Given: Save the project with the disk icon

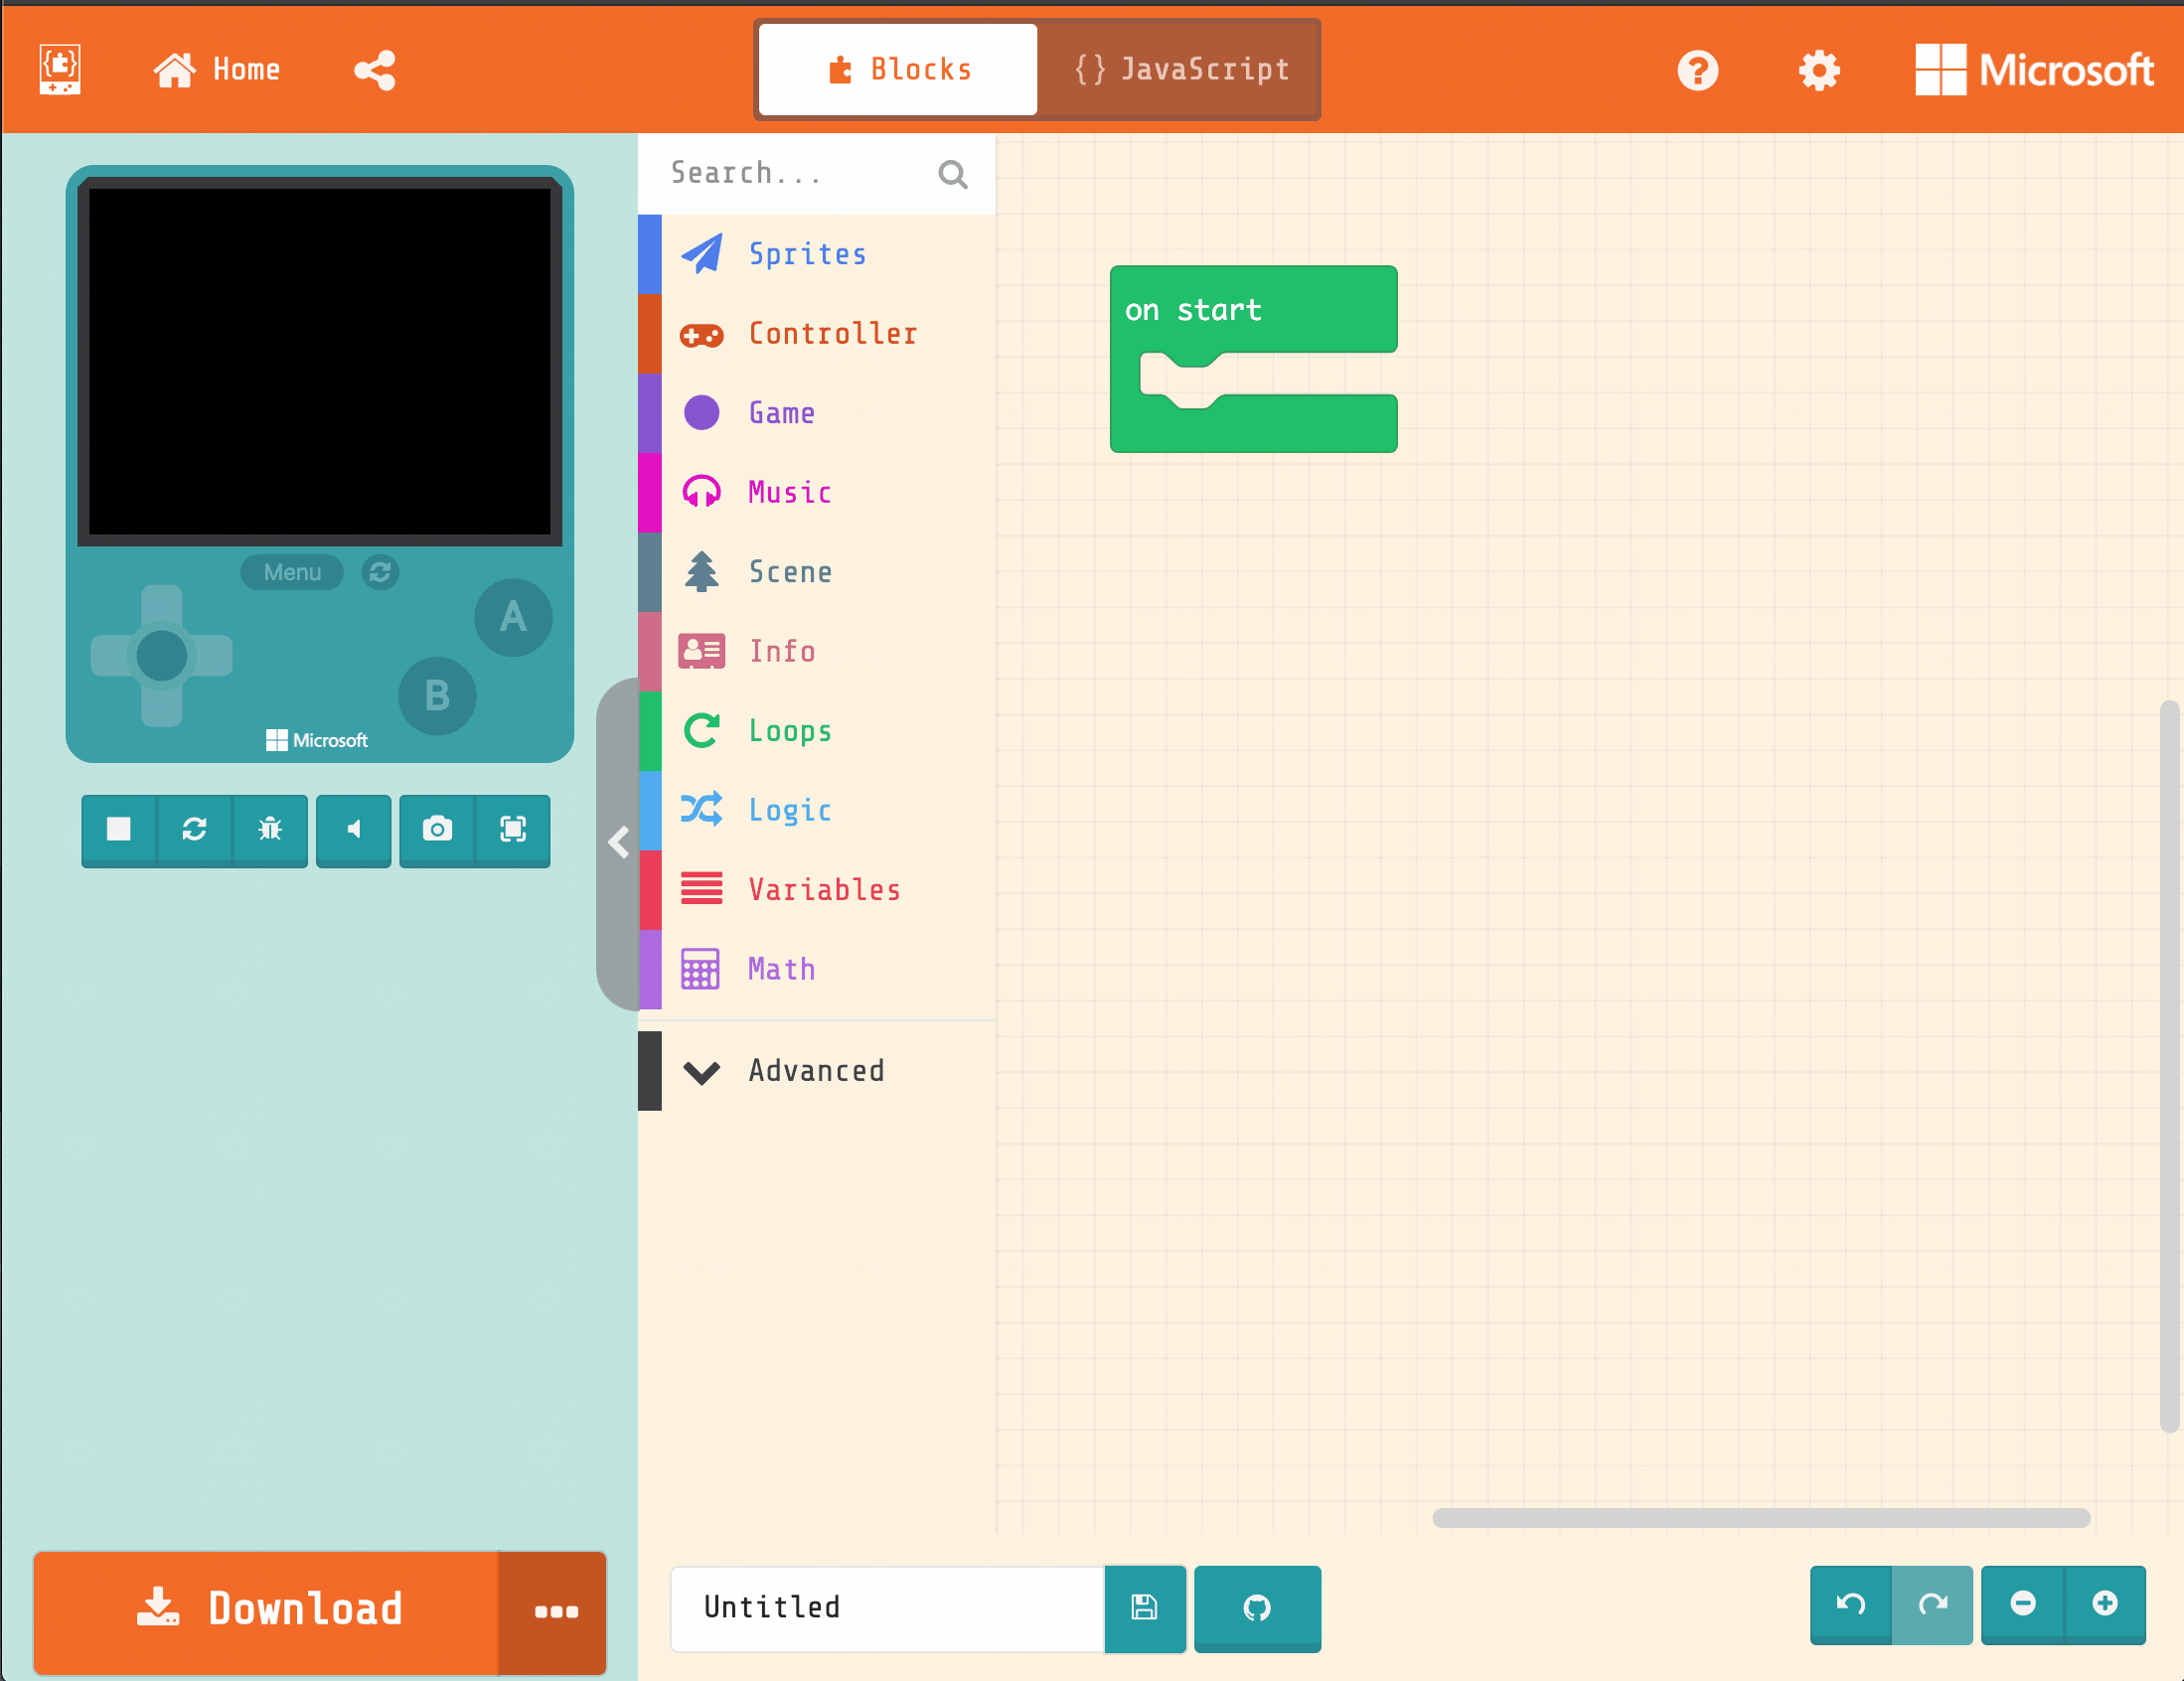Looking at the screenshot, I should (1145, 1607).
